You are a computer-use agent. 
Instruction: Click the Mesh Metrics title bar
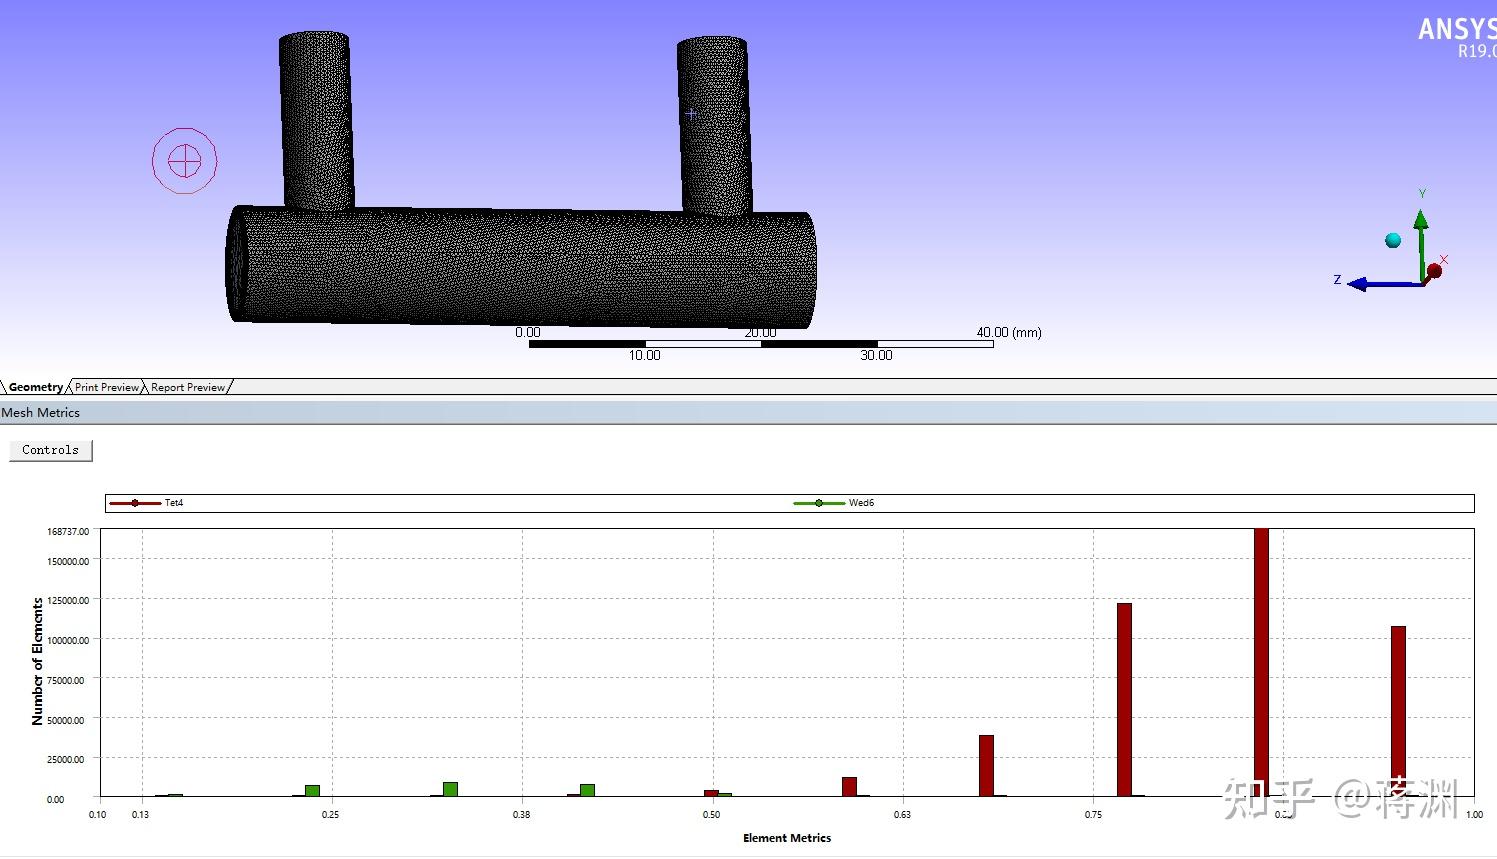click(x=40, y=412)
